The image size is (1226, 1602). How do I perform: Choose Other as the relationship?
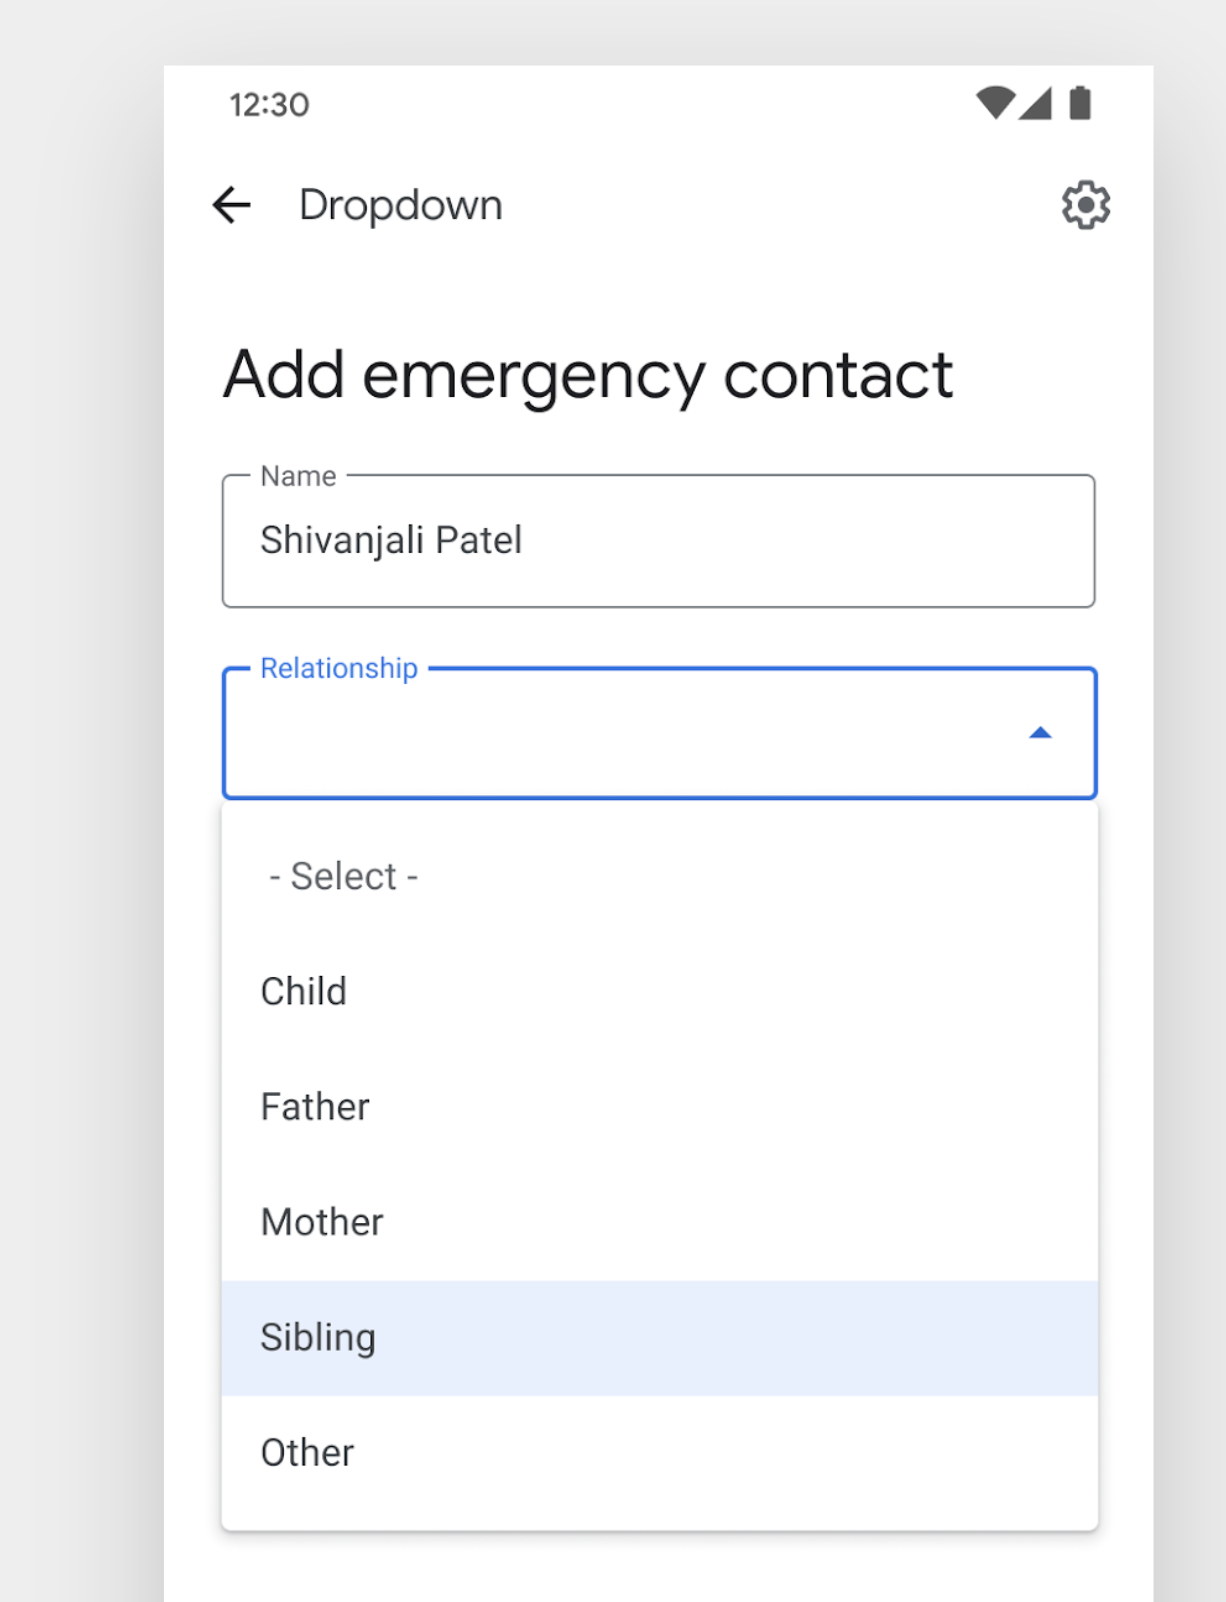click(x=307, y=1452)
